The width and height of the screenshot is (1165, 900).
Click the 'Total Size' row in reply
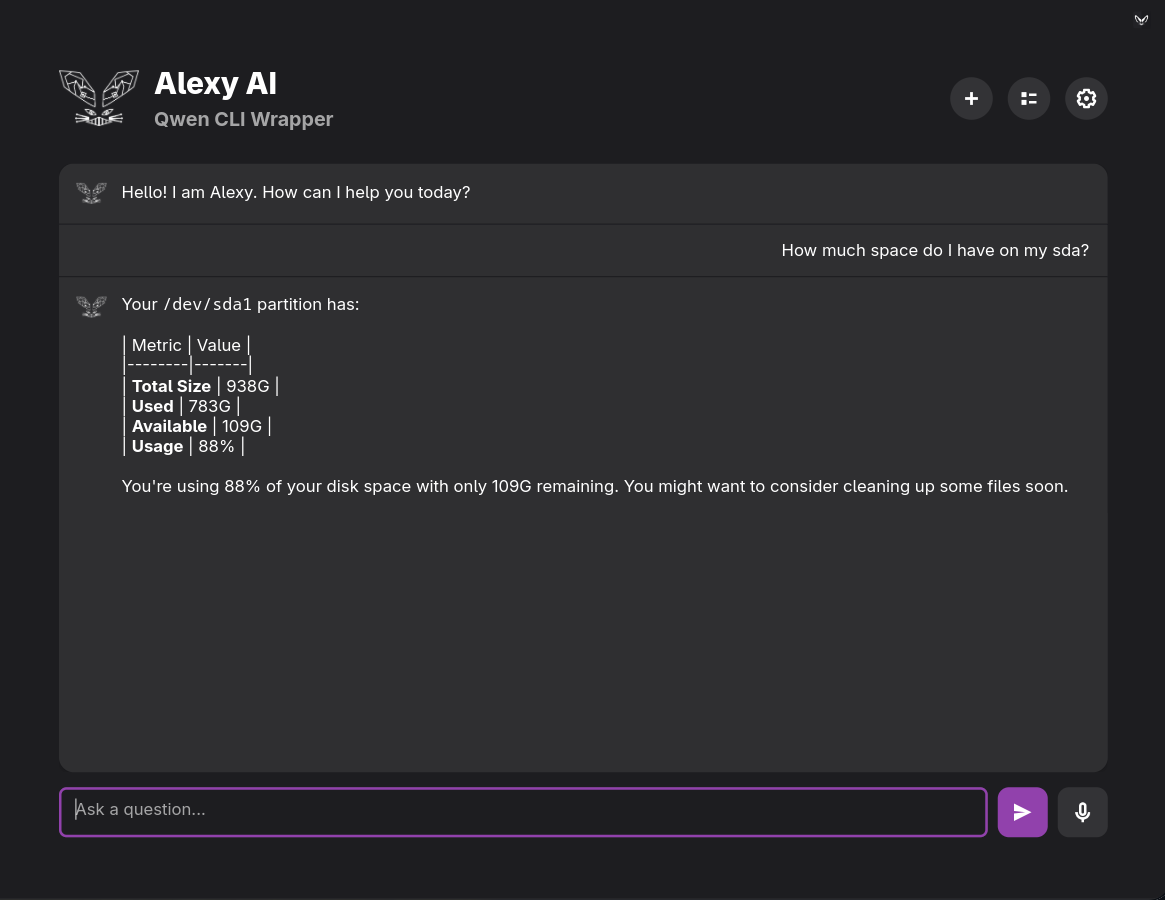pos(200,386)
